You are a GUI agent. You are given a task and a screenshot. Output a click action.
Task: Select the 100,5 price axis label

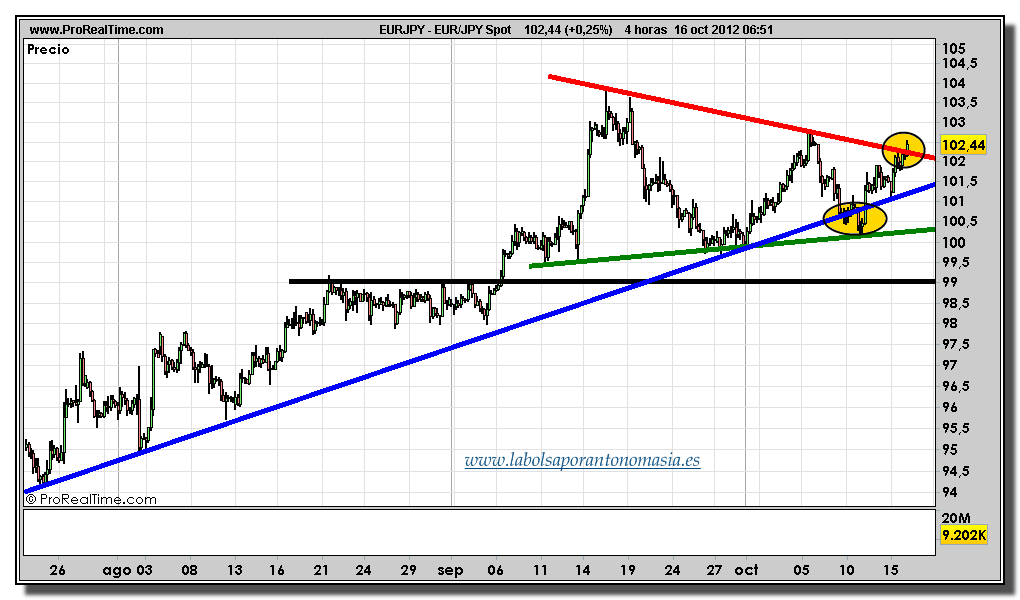[959, 222]
